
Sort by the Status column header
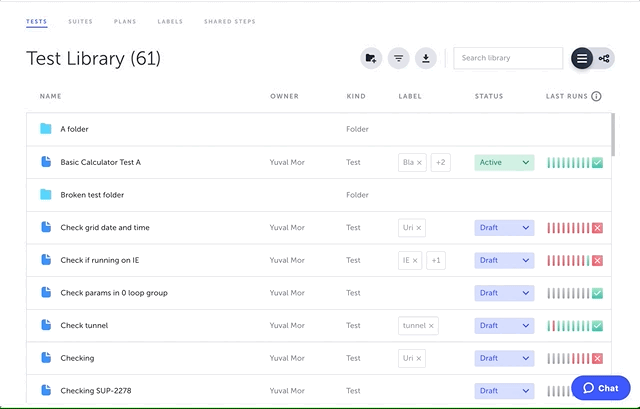[x=489, y=96]
